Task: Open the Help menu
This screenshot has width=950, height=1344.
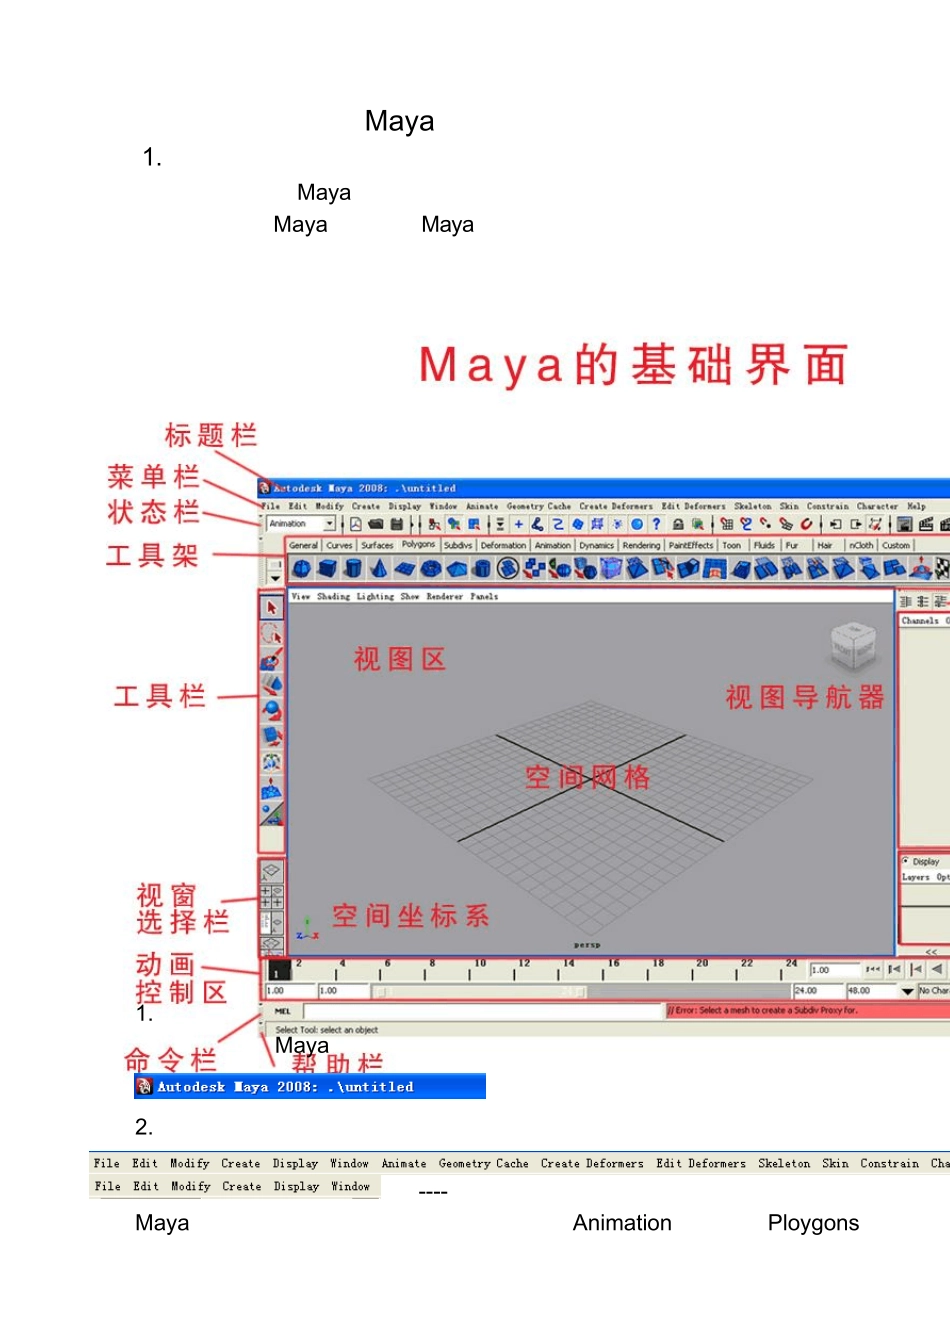Action: tap(916, 506)
